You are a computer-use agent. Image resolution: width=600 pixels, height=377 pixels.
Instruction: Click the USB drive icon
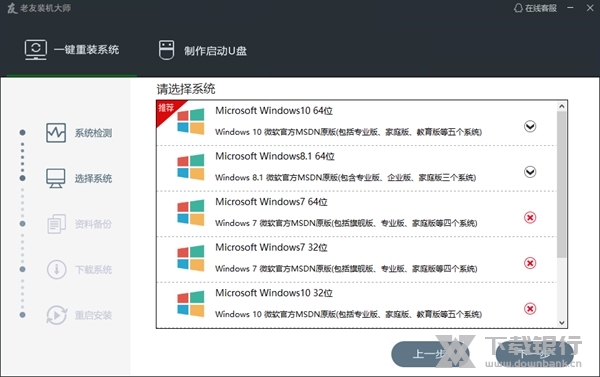click(166, 50)
